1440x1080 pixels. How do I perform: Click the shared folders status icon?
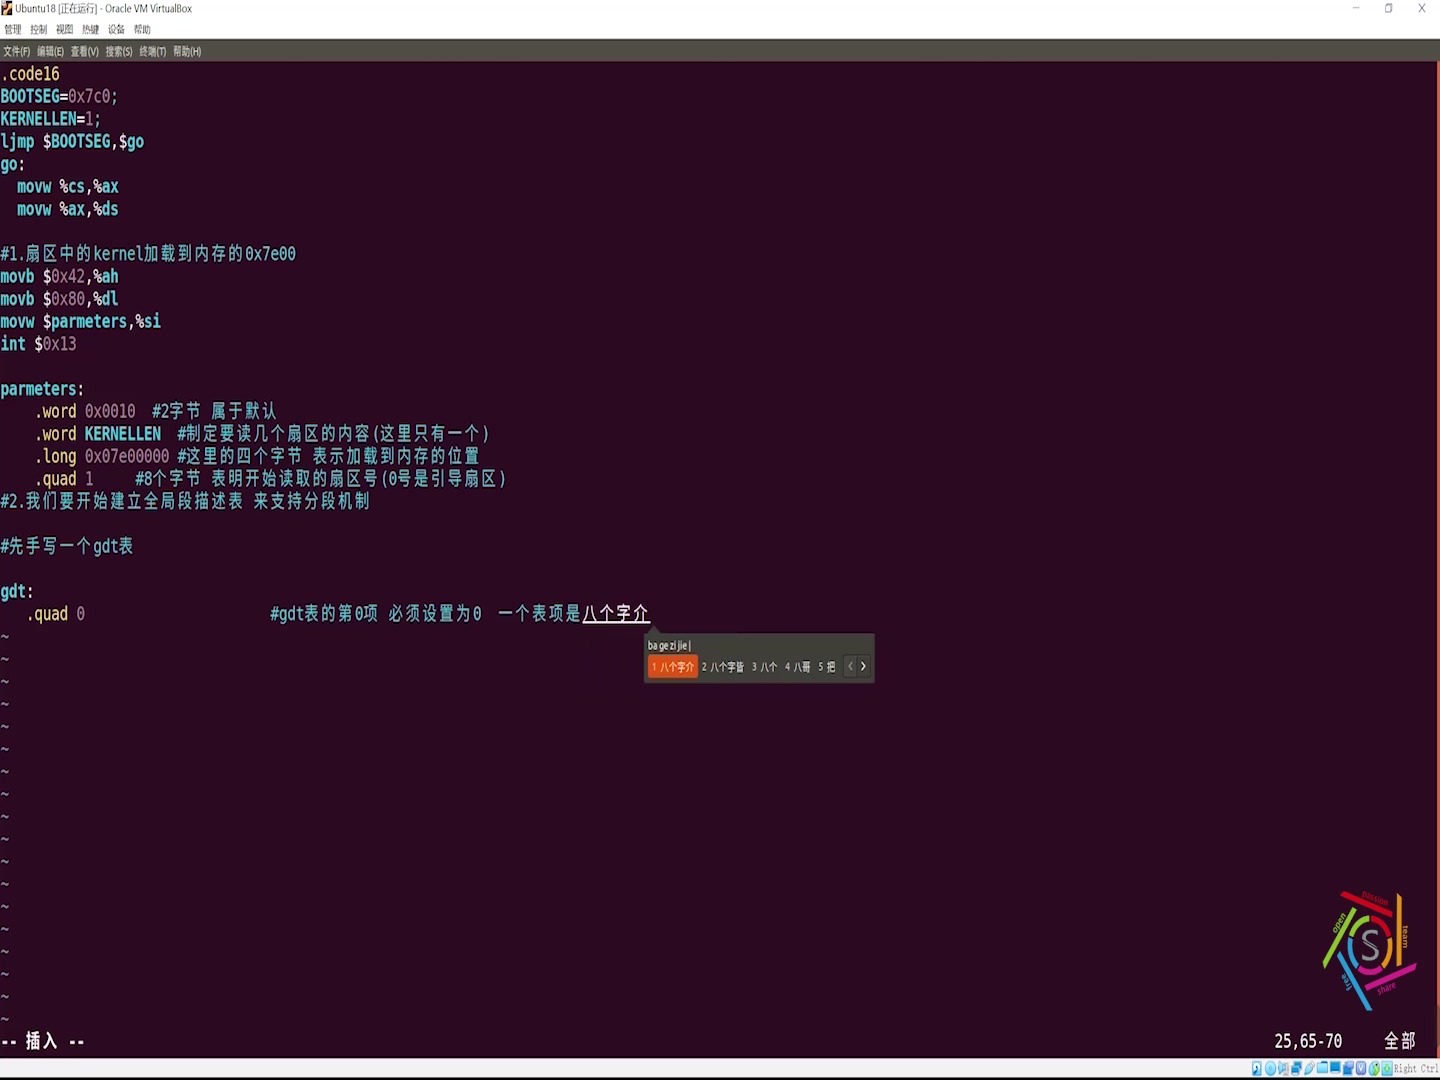[x=1322, y=1068]
